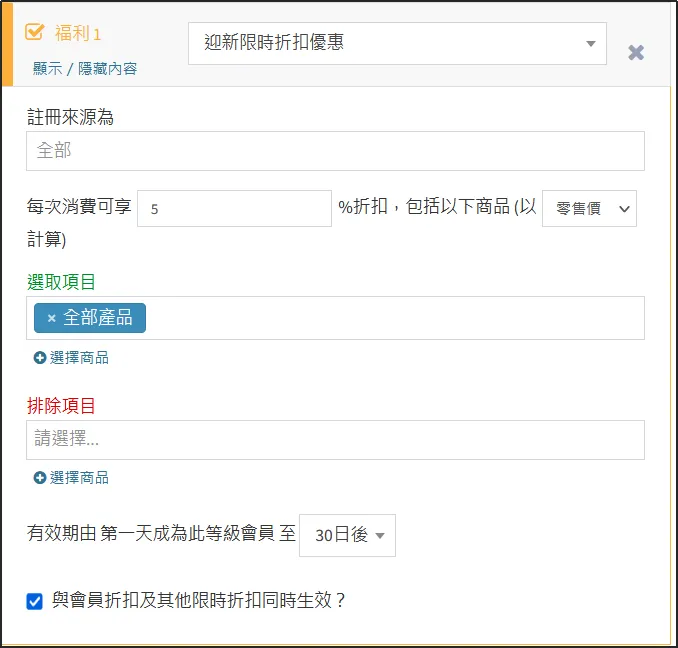
Task: Tick the 與會員折扣及其他限時折扣同時生效 checkbox
Action: click(35, 601)
